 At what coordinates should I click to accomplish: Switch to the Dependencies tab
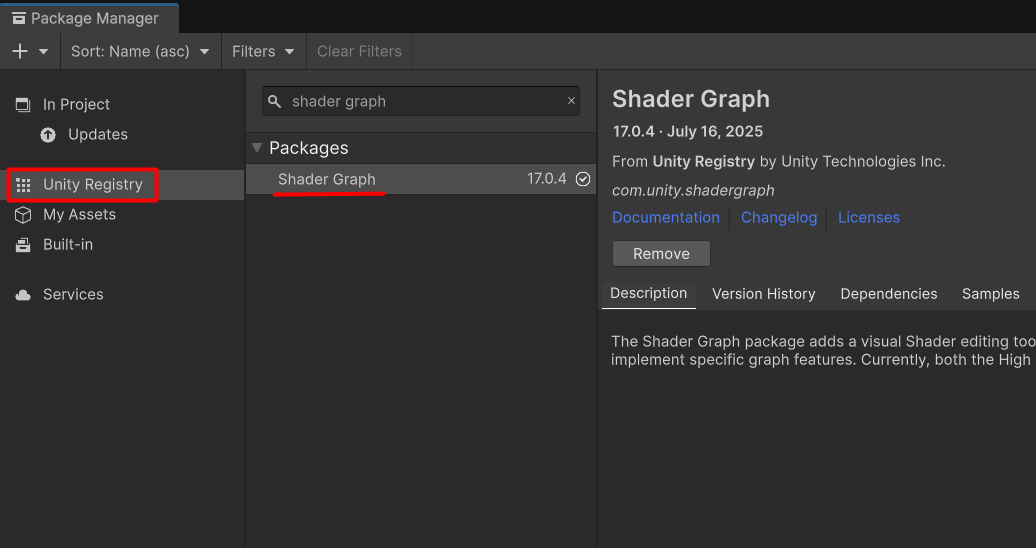click(x=889, y=294)
